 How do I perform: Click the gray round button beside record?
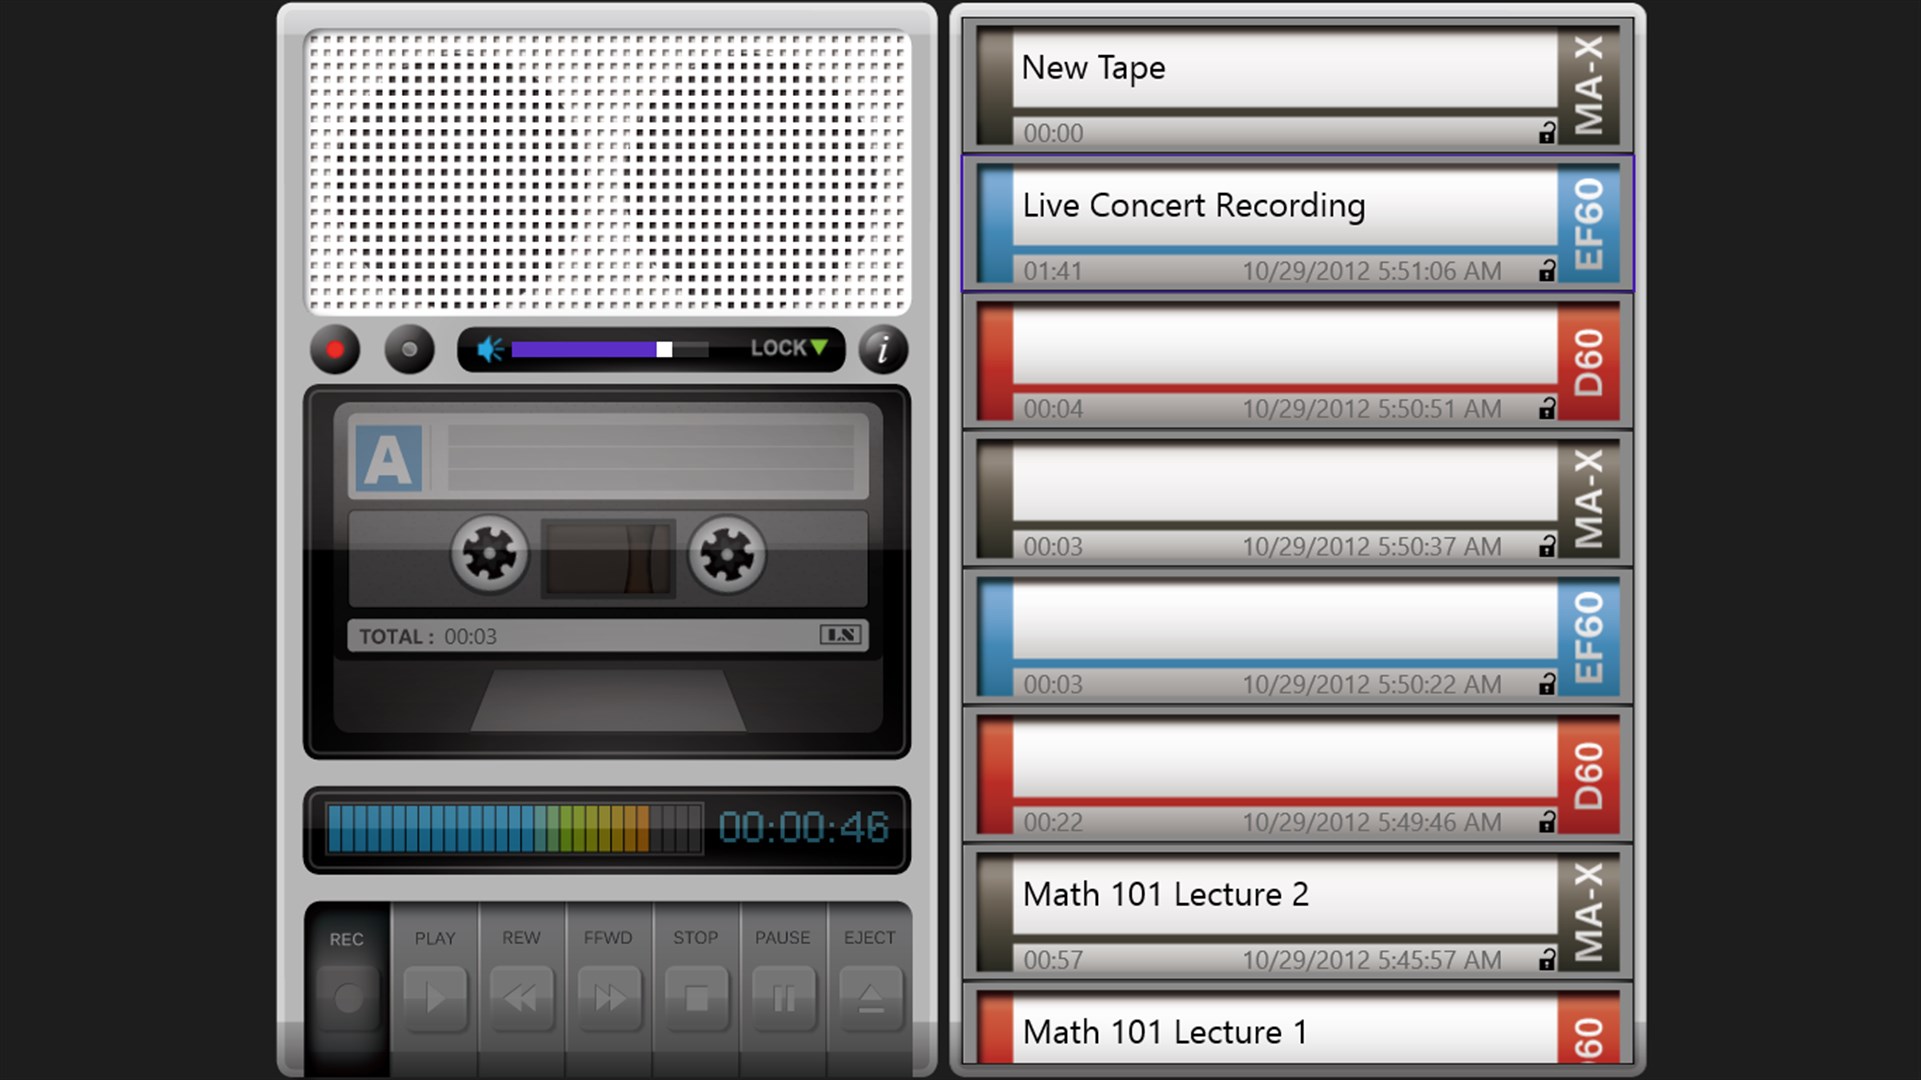click(x=409, y=350)
